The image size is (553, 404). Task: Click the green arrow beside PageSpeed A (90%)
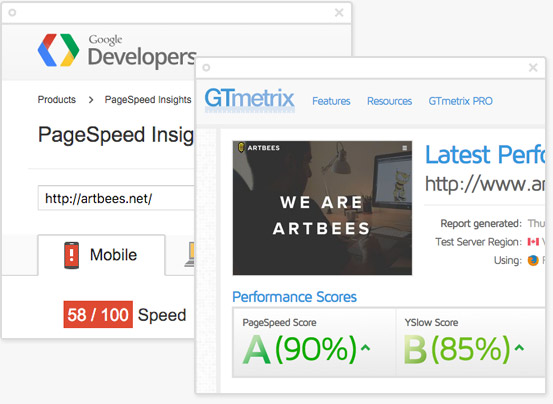(x=365, y=348)
